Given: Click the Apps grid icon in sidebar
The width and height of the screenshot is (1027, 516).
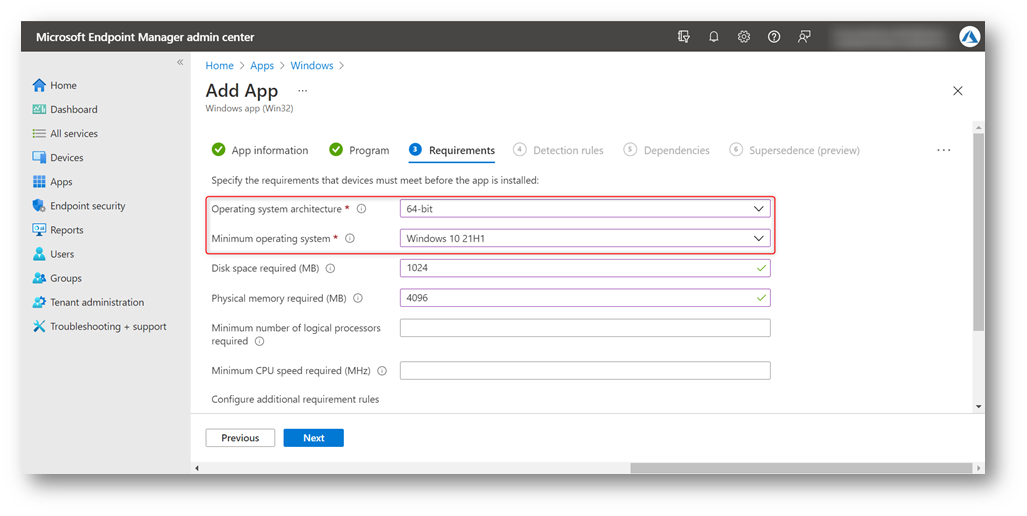Looking at the screenshot, I should coord(39,182).
